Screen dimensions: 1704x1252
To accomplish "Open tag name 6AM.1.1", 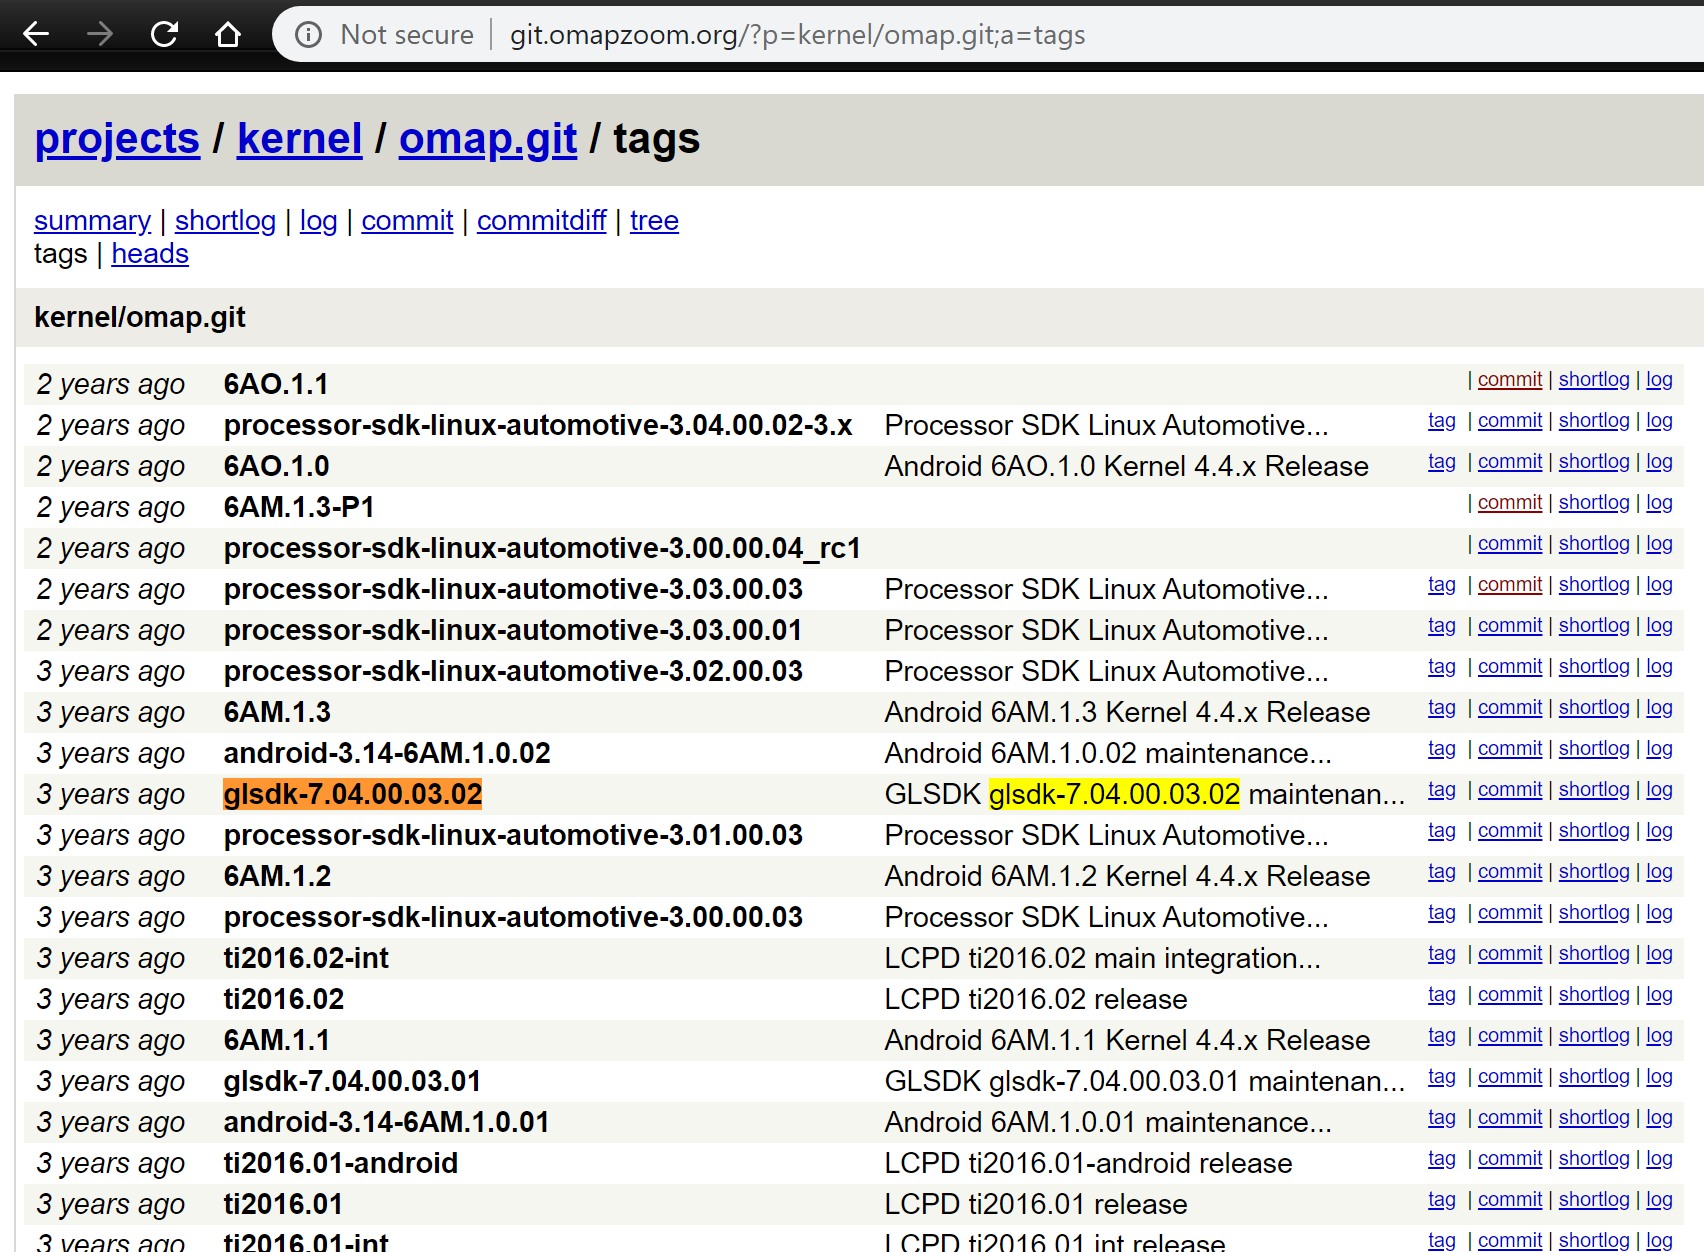I will 277,1040.
